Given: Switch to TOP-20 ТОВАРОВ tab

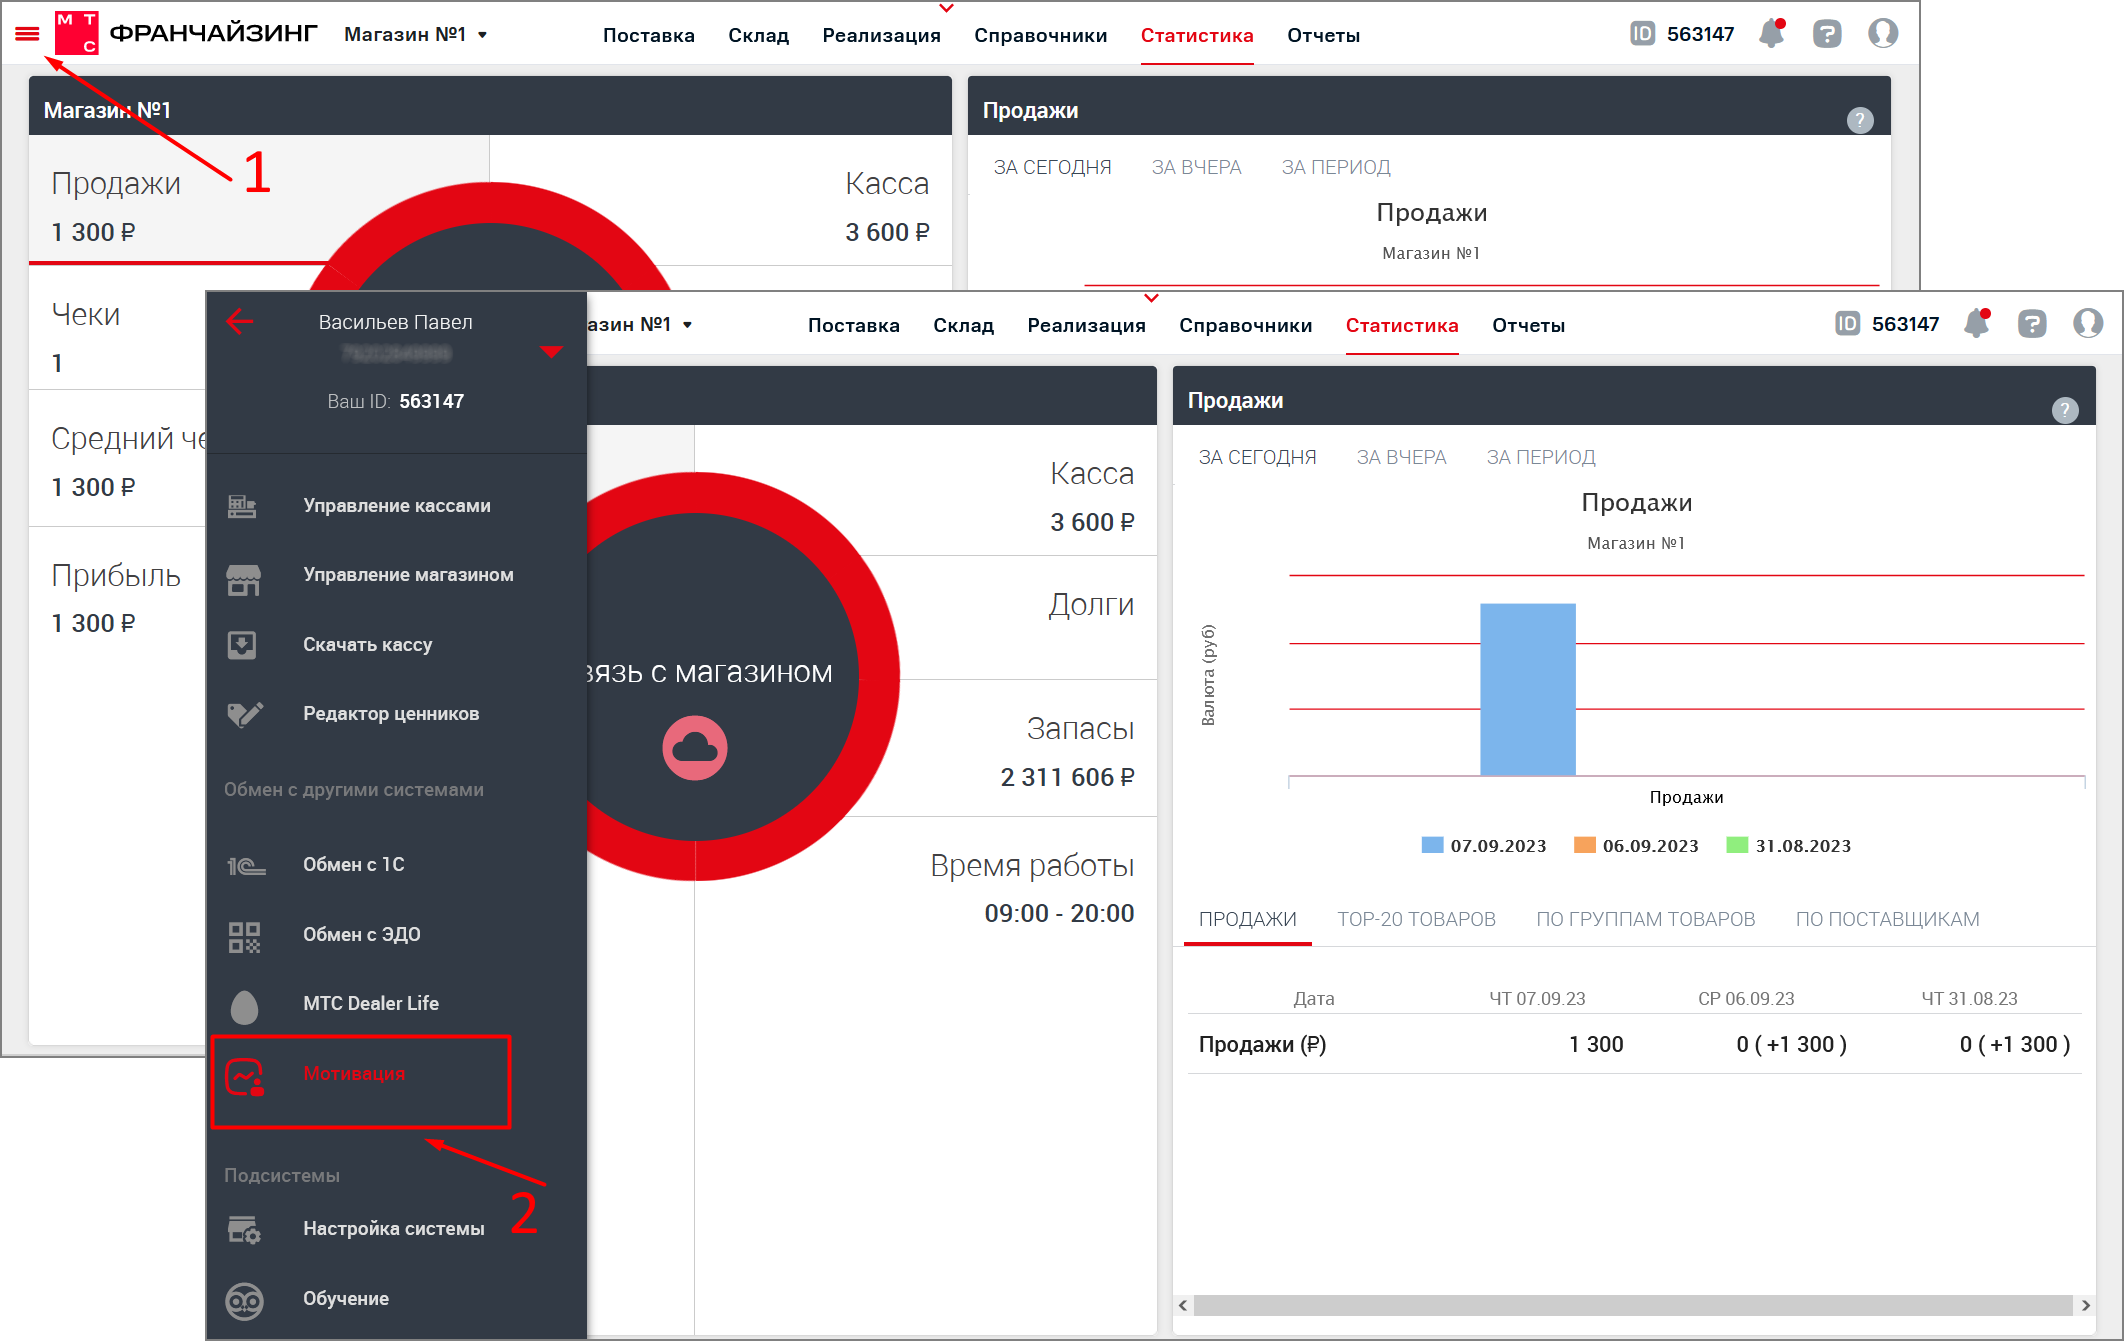Looking at the screenshot, I should click(x=1416, y=919).
